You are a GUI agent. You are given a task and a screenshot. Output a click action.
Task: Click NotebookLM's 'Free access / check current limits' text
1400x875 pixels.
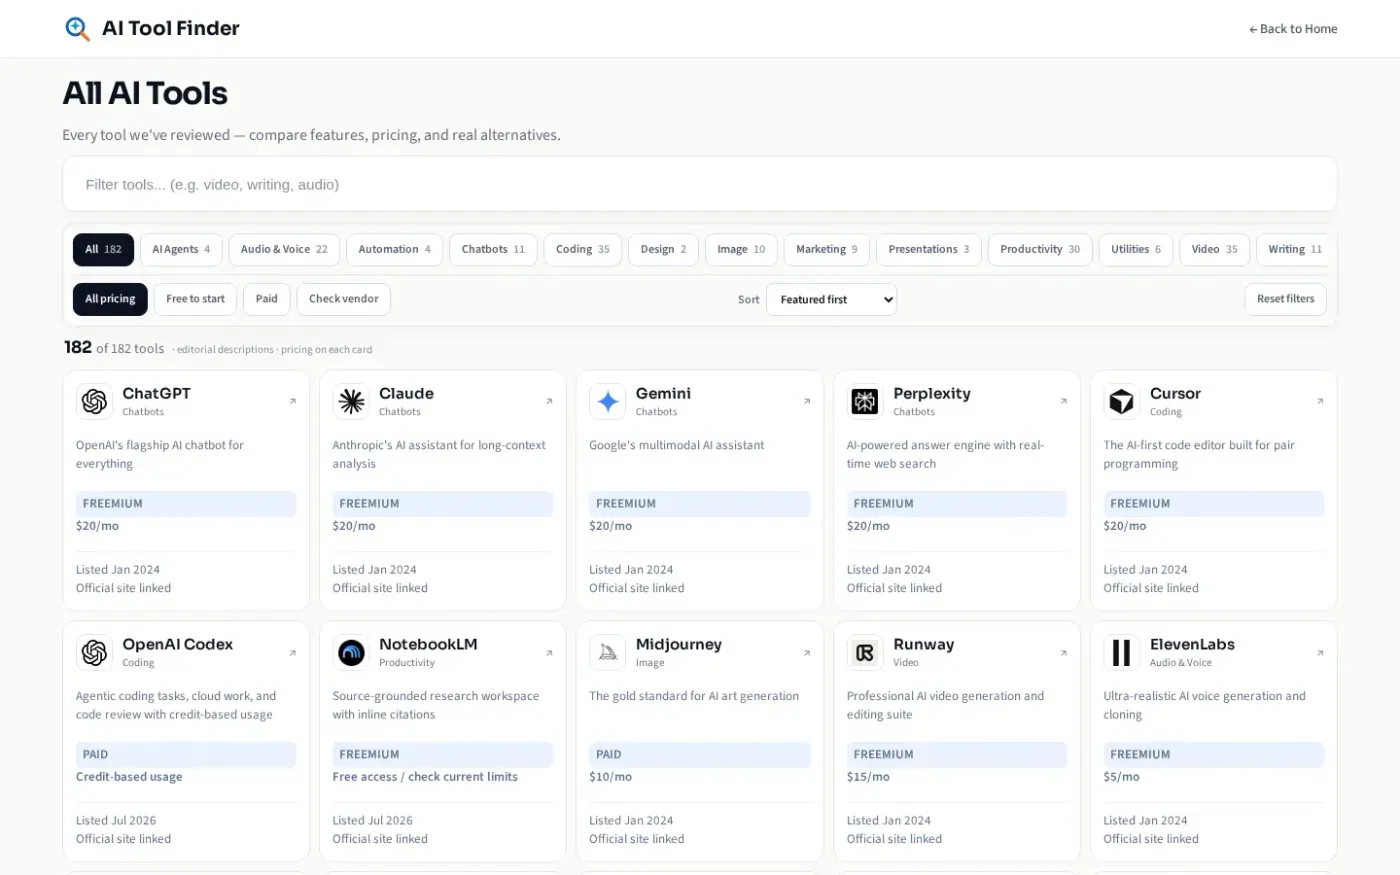(425, 777)
